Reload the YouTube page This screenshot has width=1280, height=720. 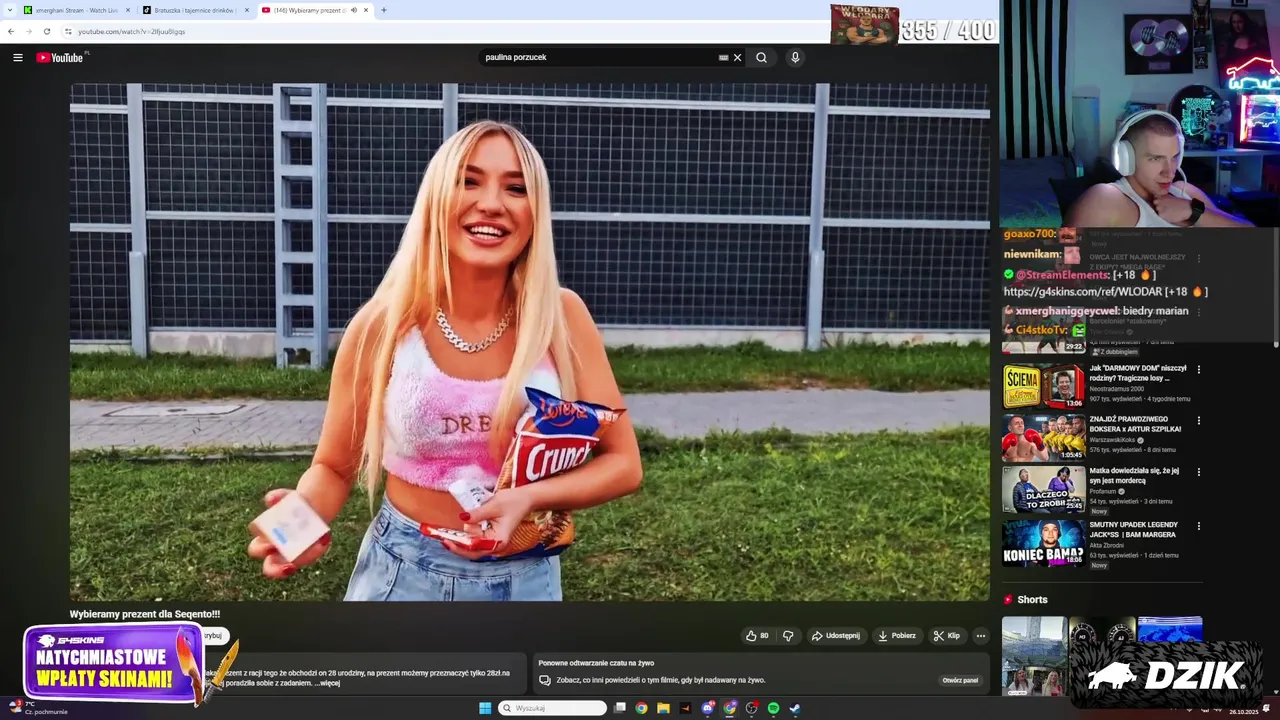[x=46, y=31]
